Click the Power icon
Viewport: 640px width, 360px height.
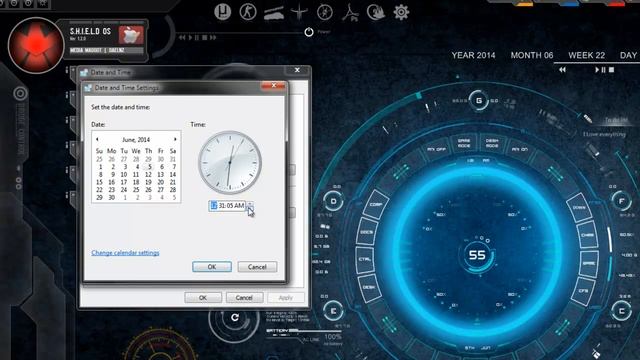[309, 32]
